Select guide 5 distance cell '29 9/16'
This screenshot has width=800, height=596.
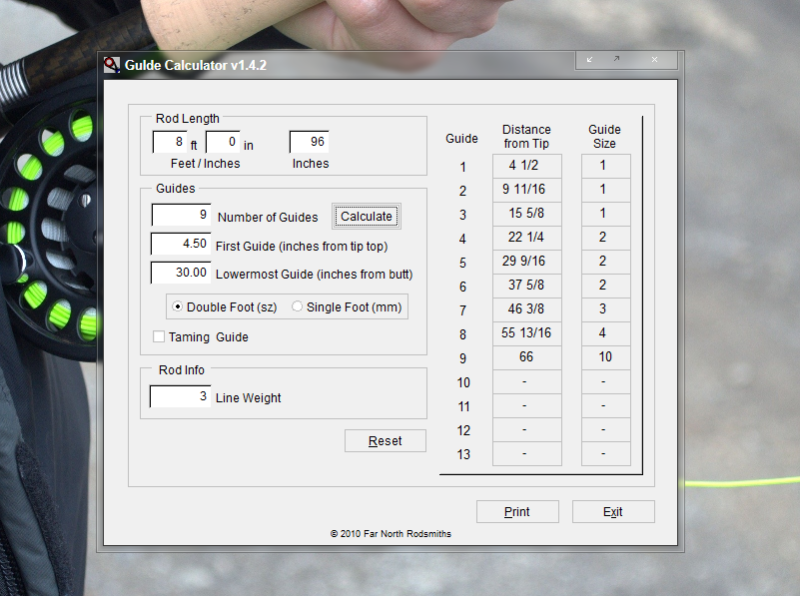point(527,262)
